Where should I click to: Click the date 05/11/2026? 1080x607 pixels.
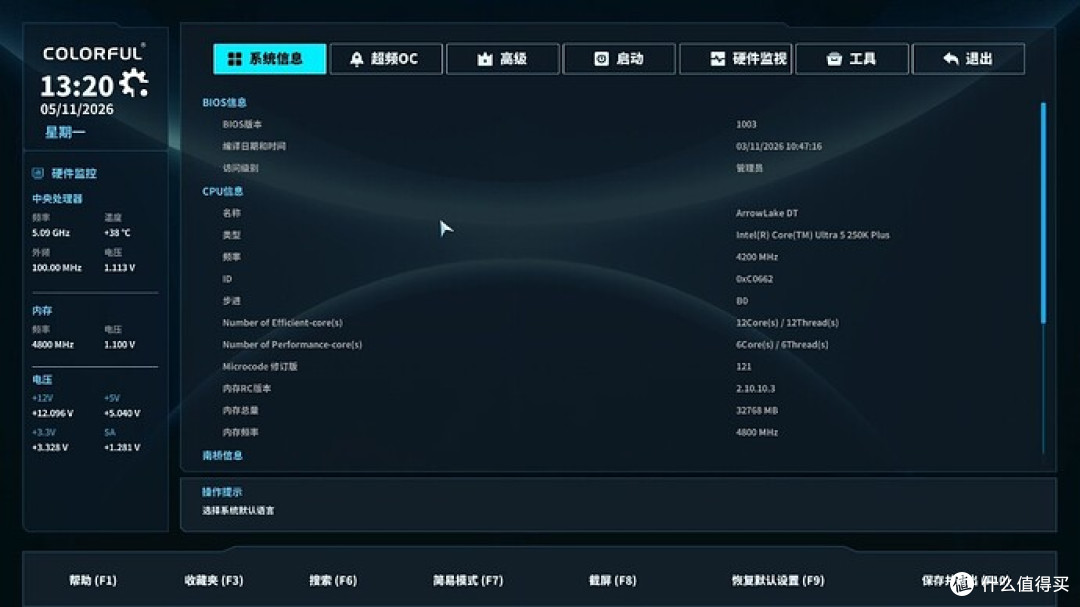[77, 109]
